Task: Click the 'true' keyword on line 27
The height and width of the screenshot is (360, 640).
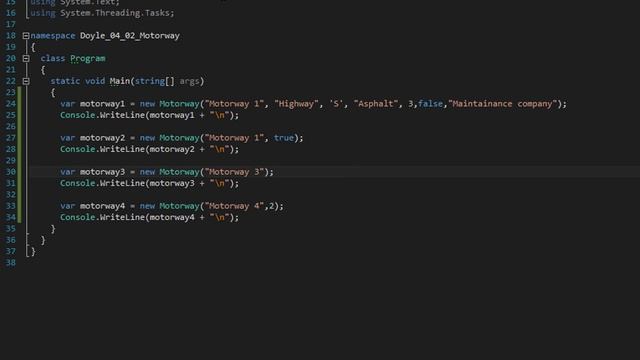Action: coord(284,138)
